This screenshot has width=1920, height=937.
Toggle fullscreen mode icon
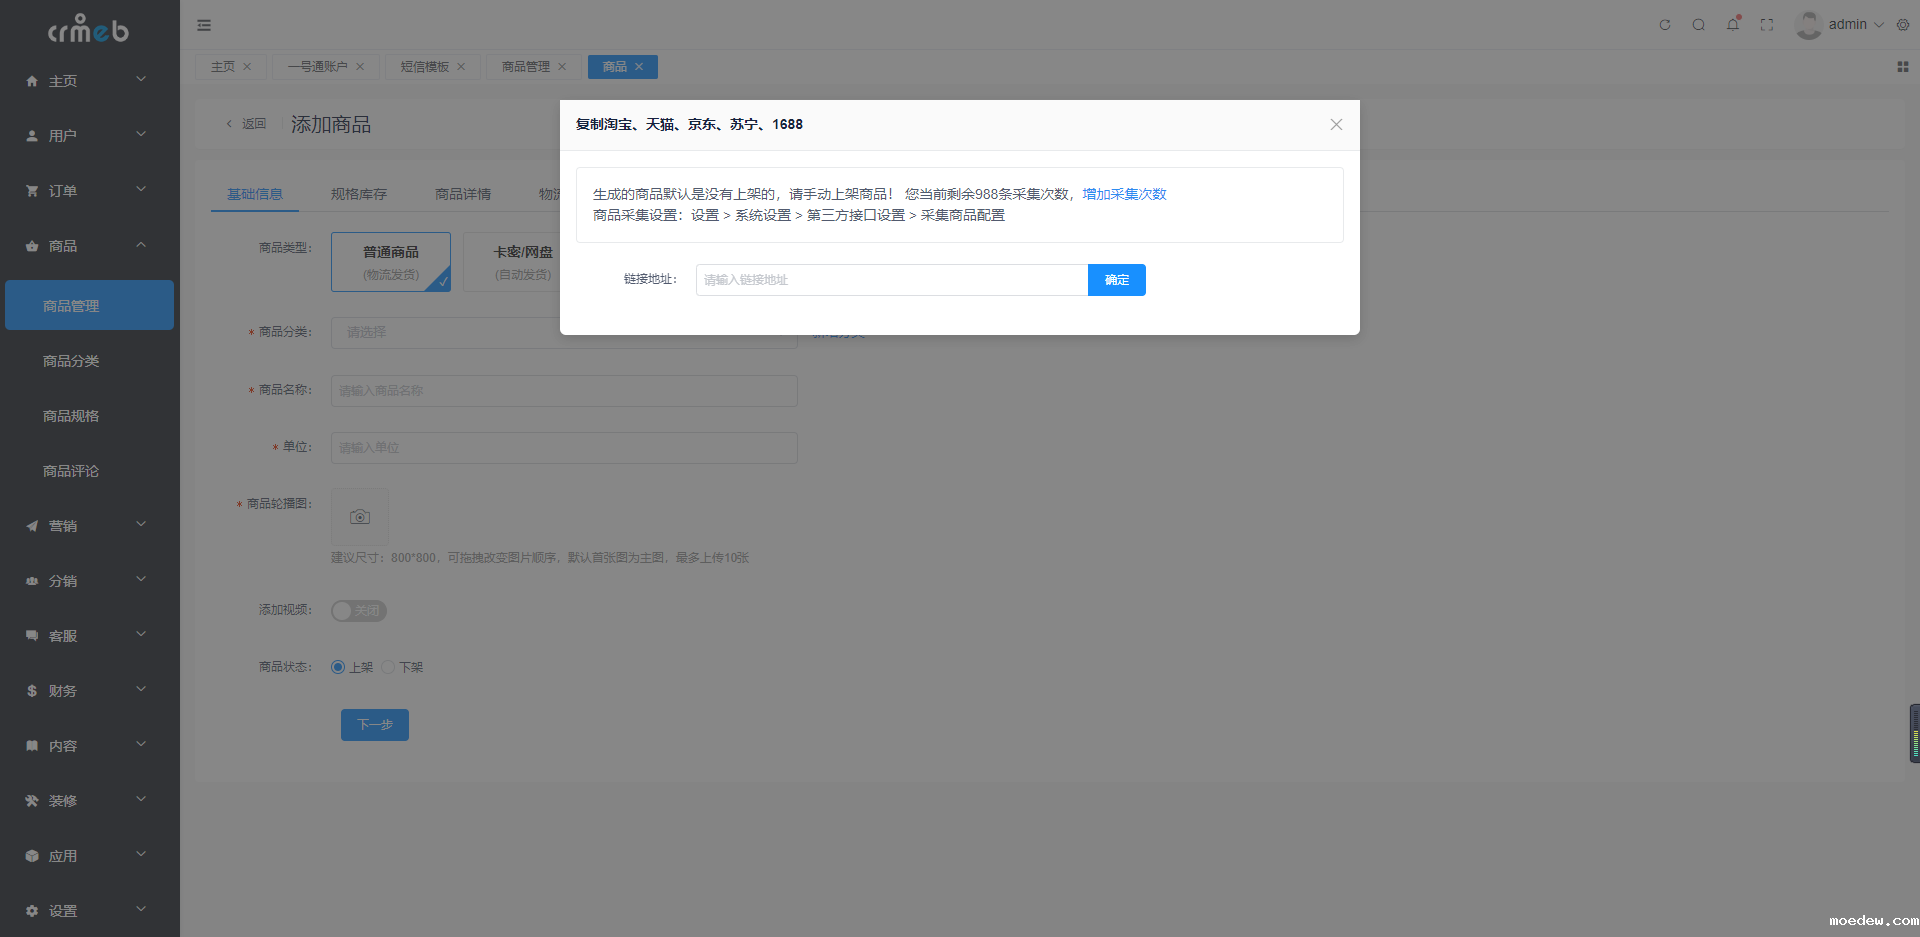[x=1767, y=25]
